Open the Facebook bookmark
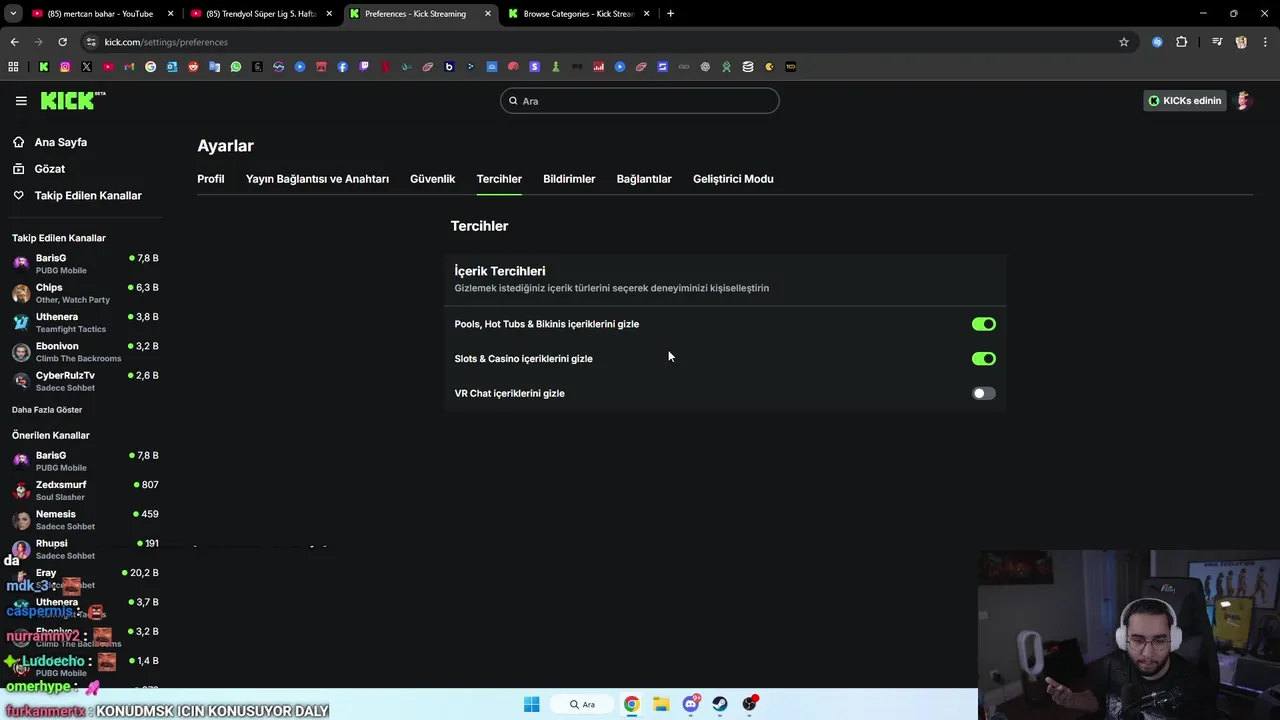Screen dimensions: 1280x720 [x=343, y=67]
